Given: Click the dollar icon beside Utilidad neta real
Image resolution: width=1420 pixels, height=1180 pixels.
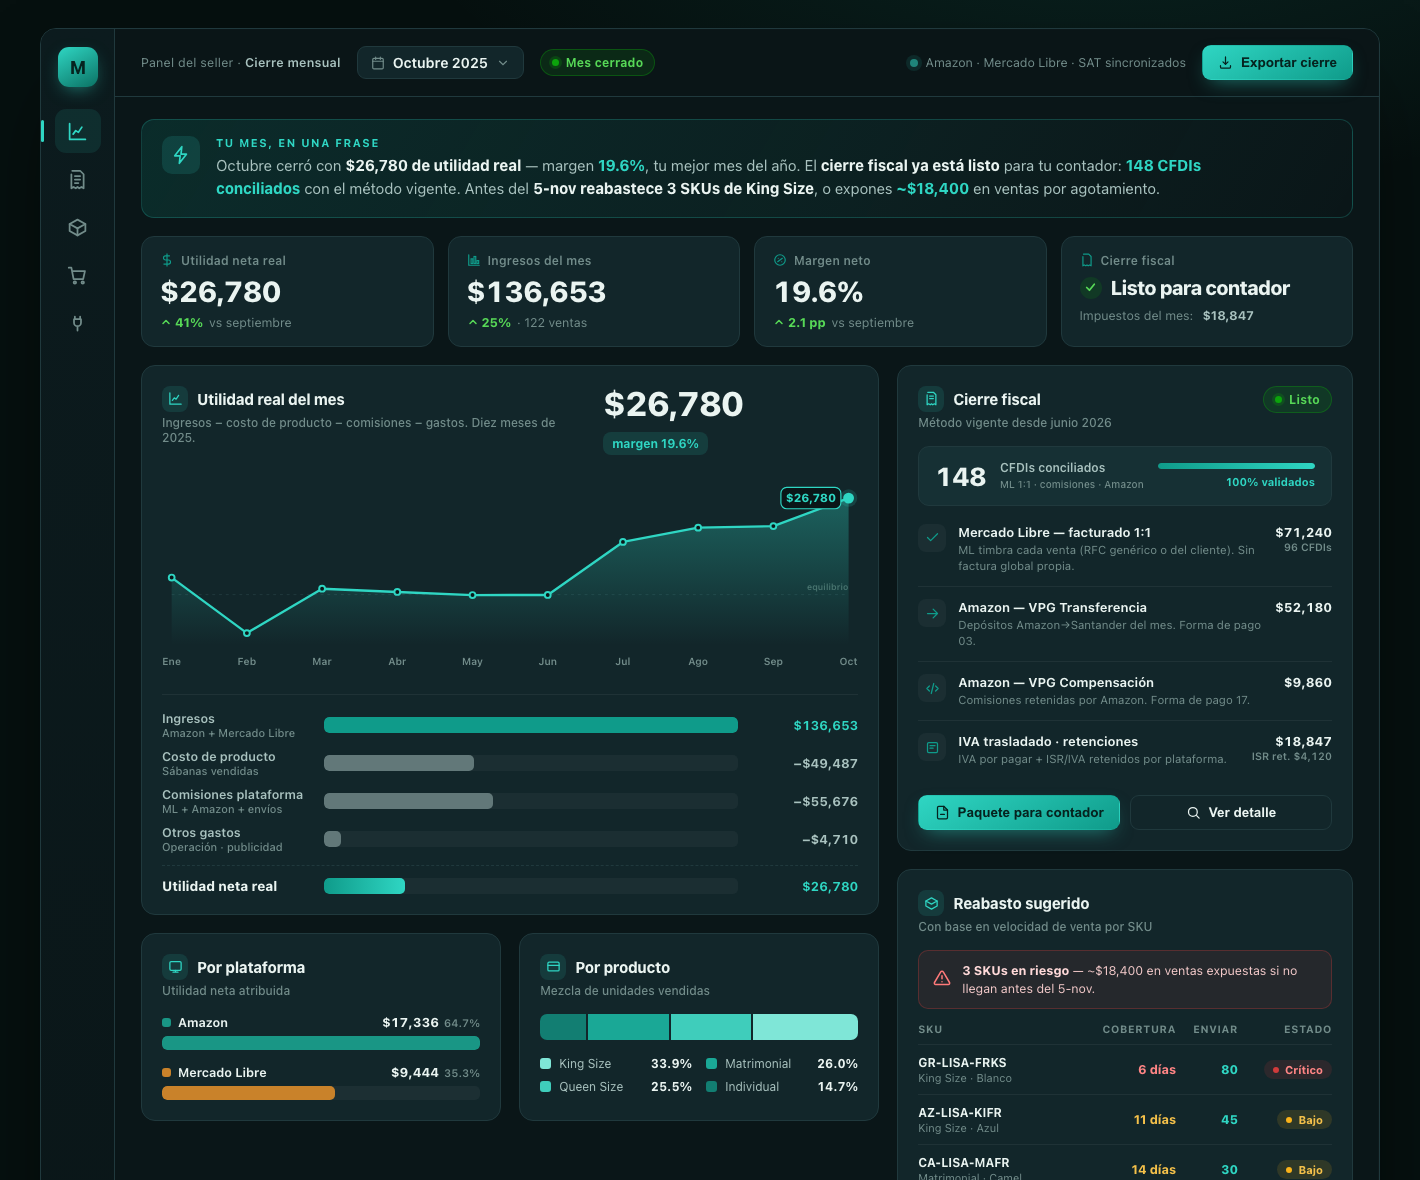Looking at the screenshot, I should 167,260.
